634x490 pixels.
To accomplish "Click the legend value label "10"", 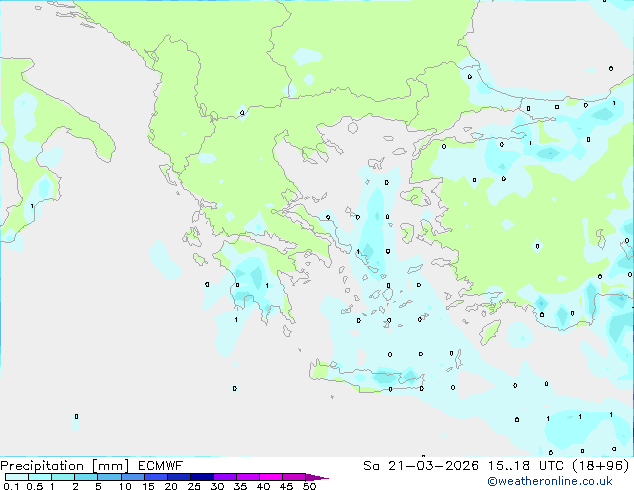I will (x=125, y=486).
